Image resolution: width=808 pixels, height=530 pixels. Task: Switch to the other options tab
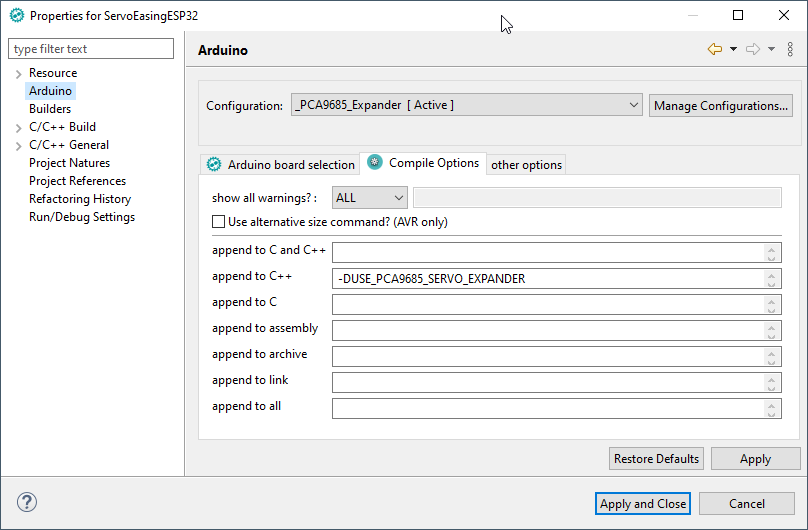coord(526,164)
